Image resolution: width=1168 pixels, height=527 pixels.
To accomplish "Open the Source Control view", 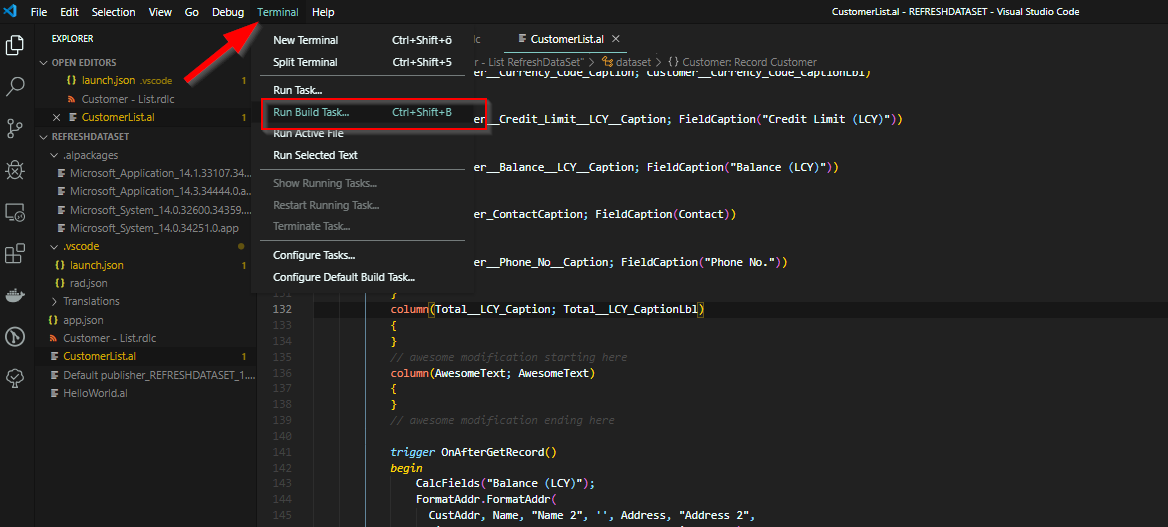I will (x=15, y=128).
